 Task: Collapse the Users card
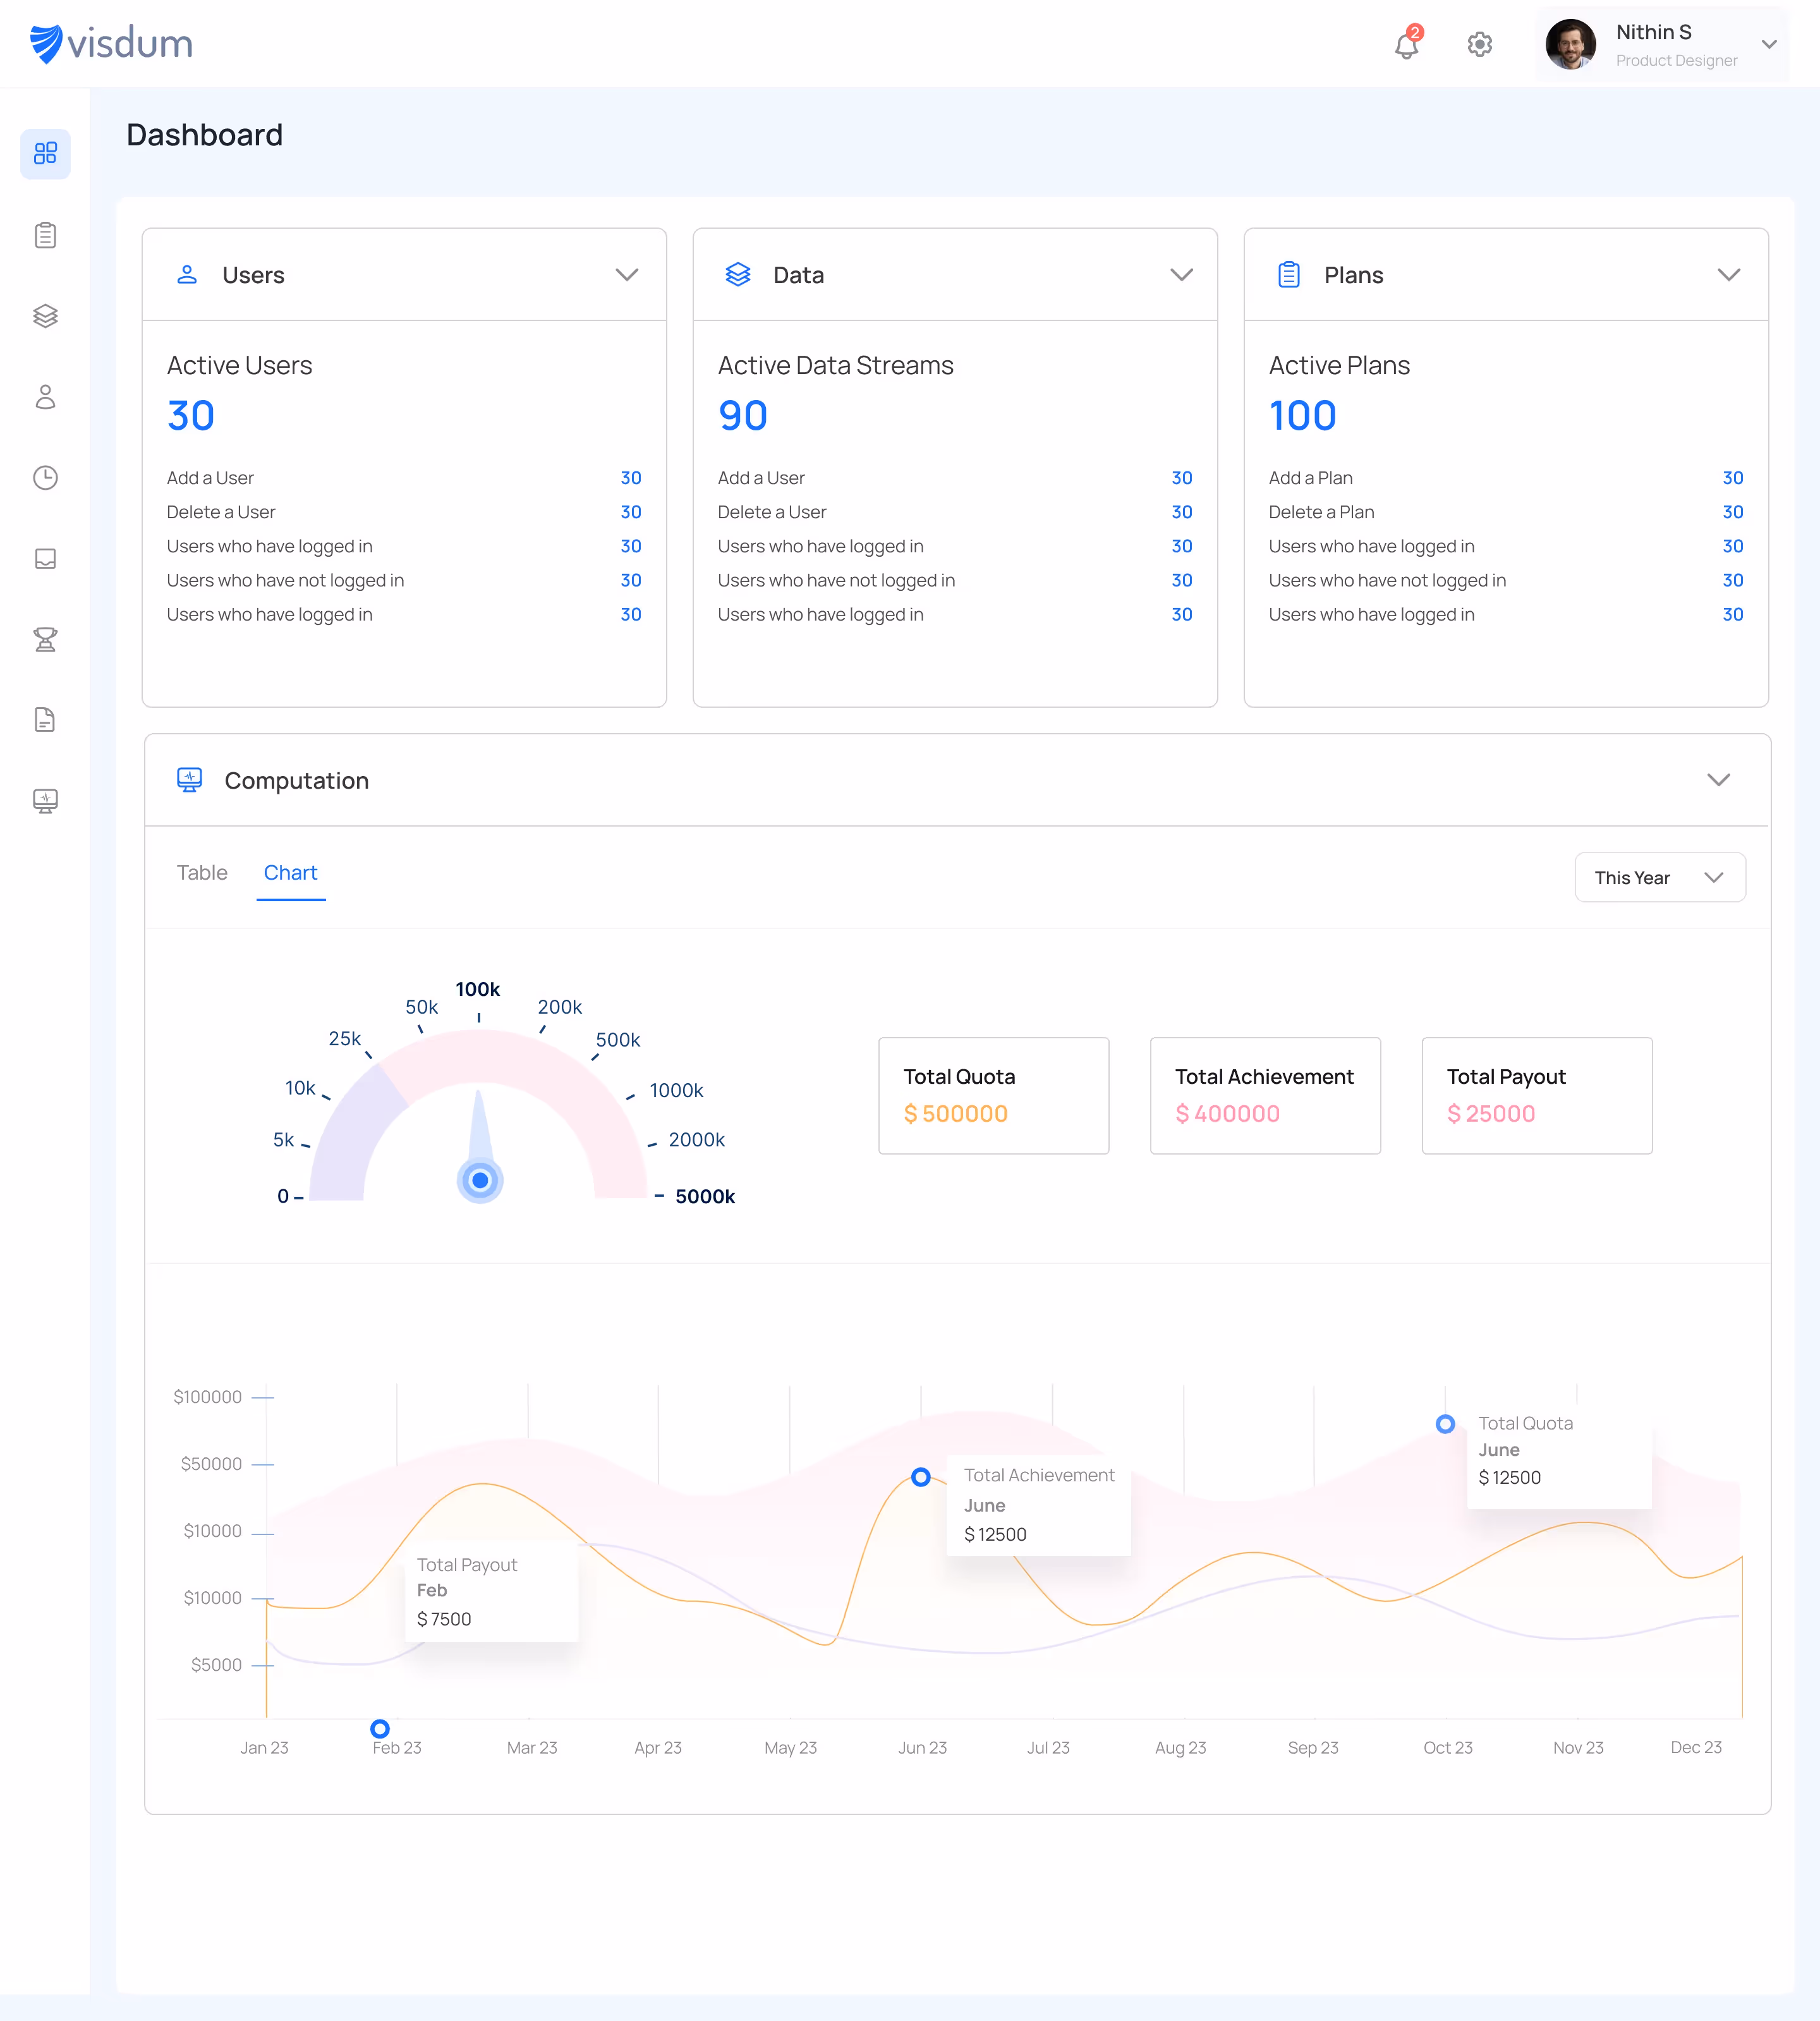(x=627, y=275)
